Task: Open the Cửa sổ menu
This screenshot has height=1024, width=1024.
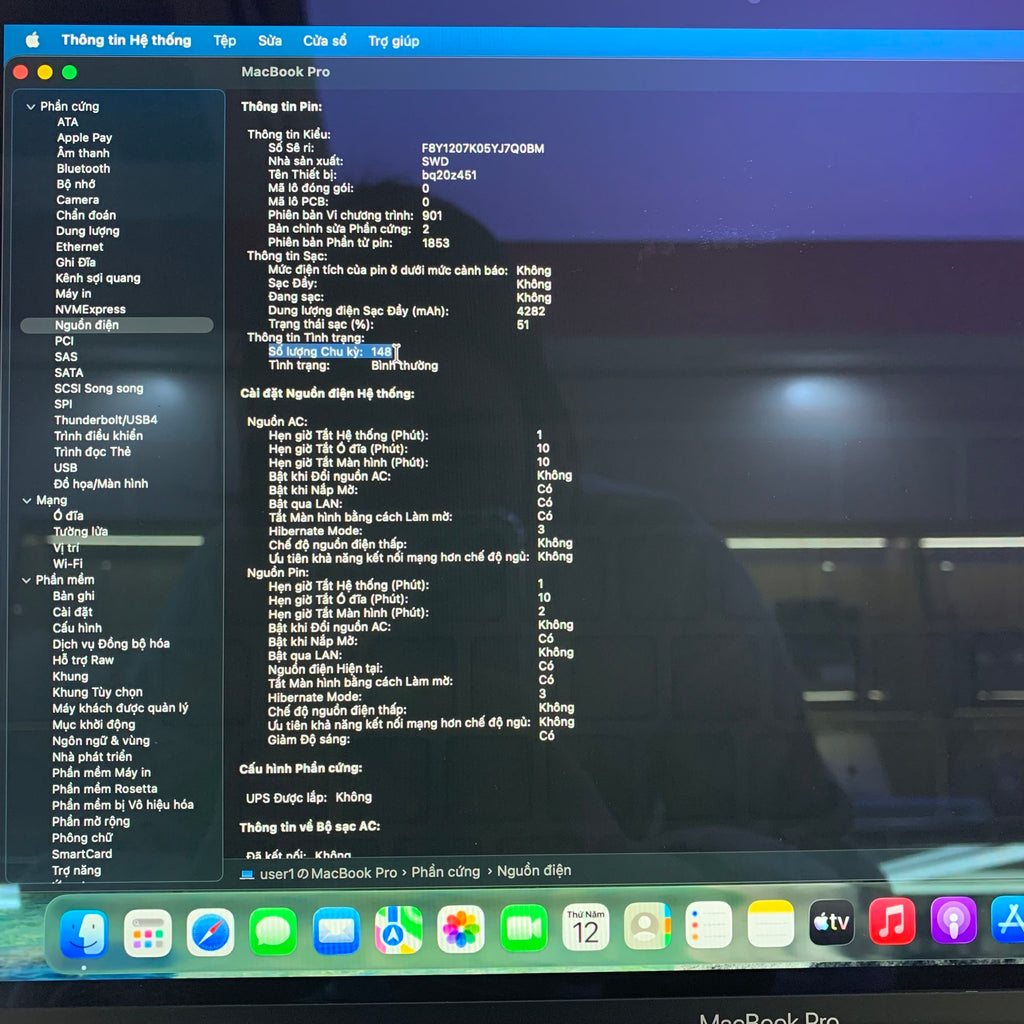Action: [325, 41]
